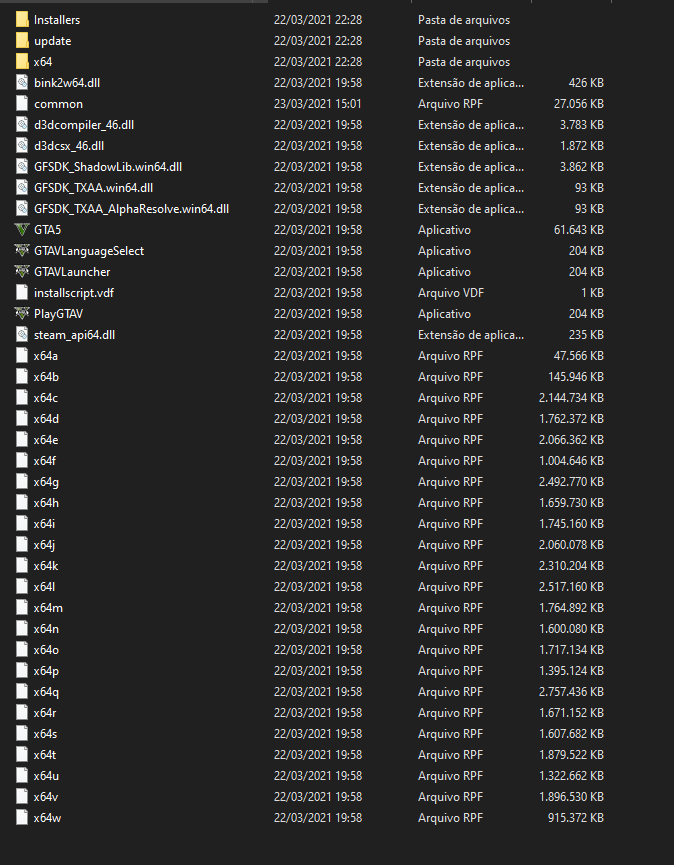Click the GFSDK_TXAA.win64.dll file icon

(x=22, y=188)
